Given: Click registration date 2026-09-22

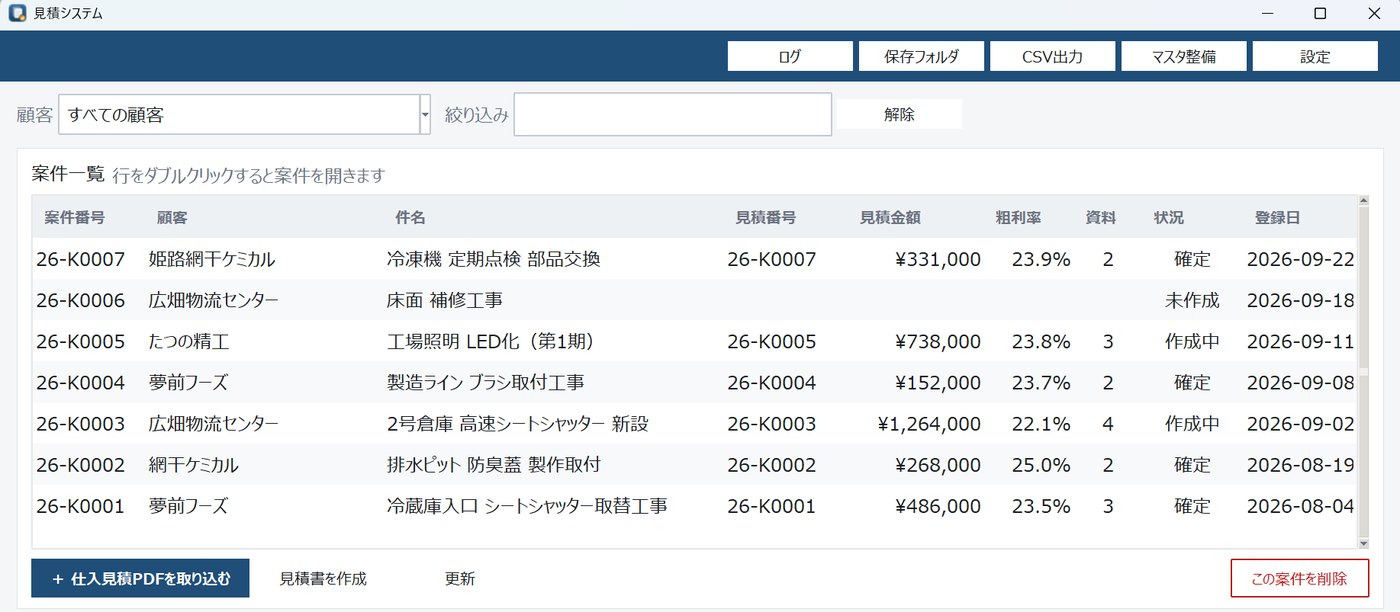Looking at the screenshot, I should pyautogui.click(x=1301, y=259).
